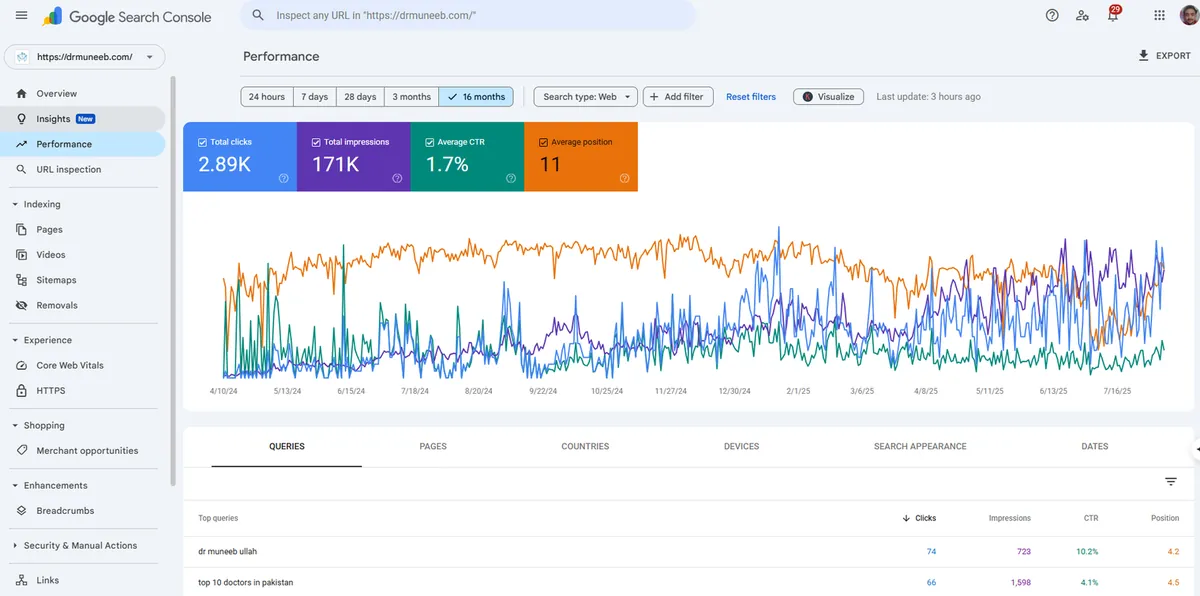Click the URL inspection magnifier icon
The width and height of the screenshot is (1200, 596).
(21, 169)
